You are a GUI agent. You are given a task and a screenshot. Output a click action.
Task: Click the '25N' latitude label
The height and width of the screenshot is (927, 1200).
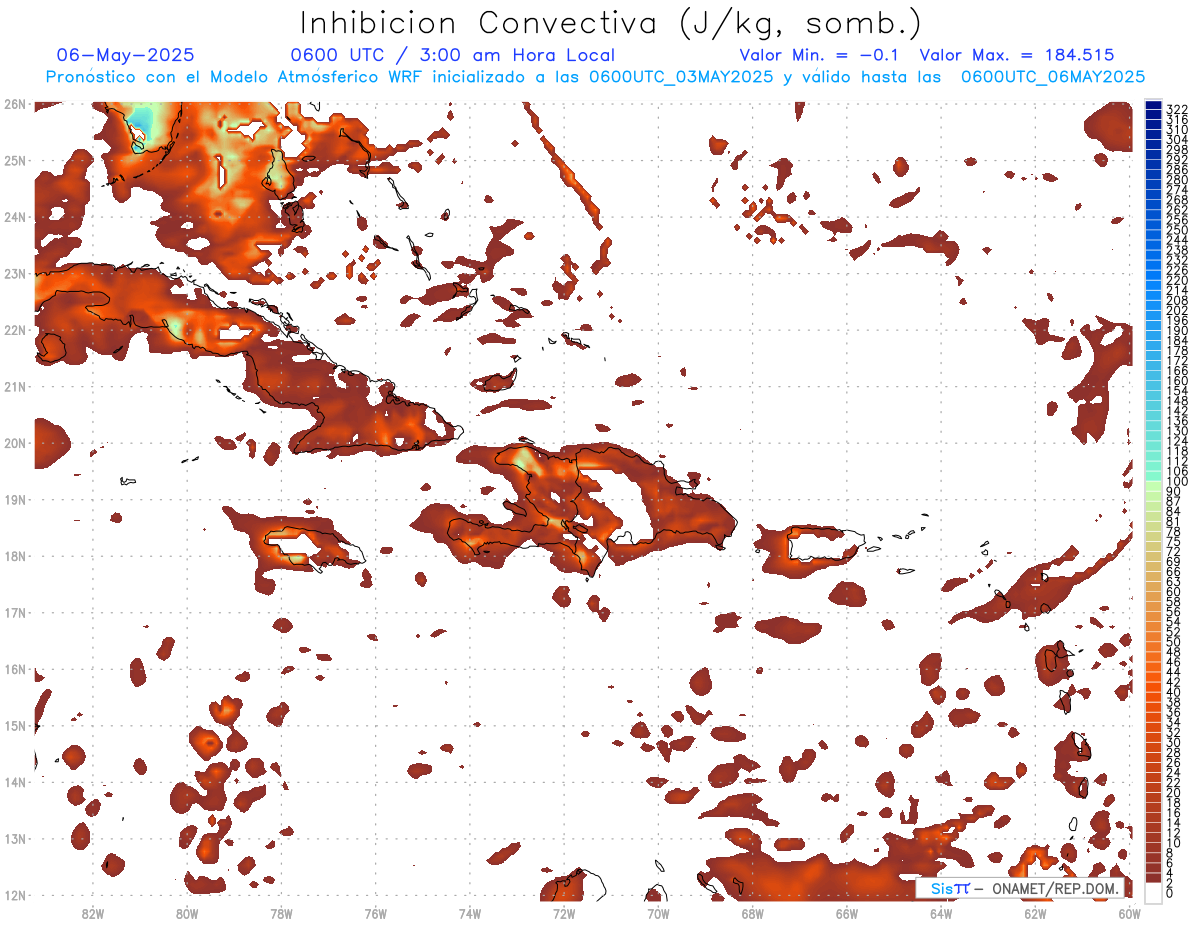(15, 160)
